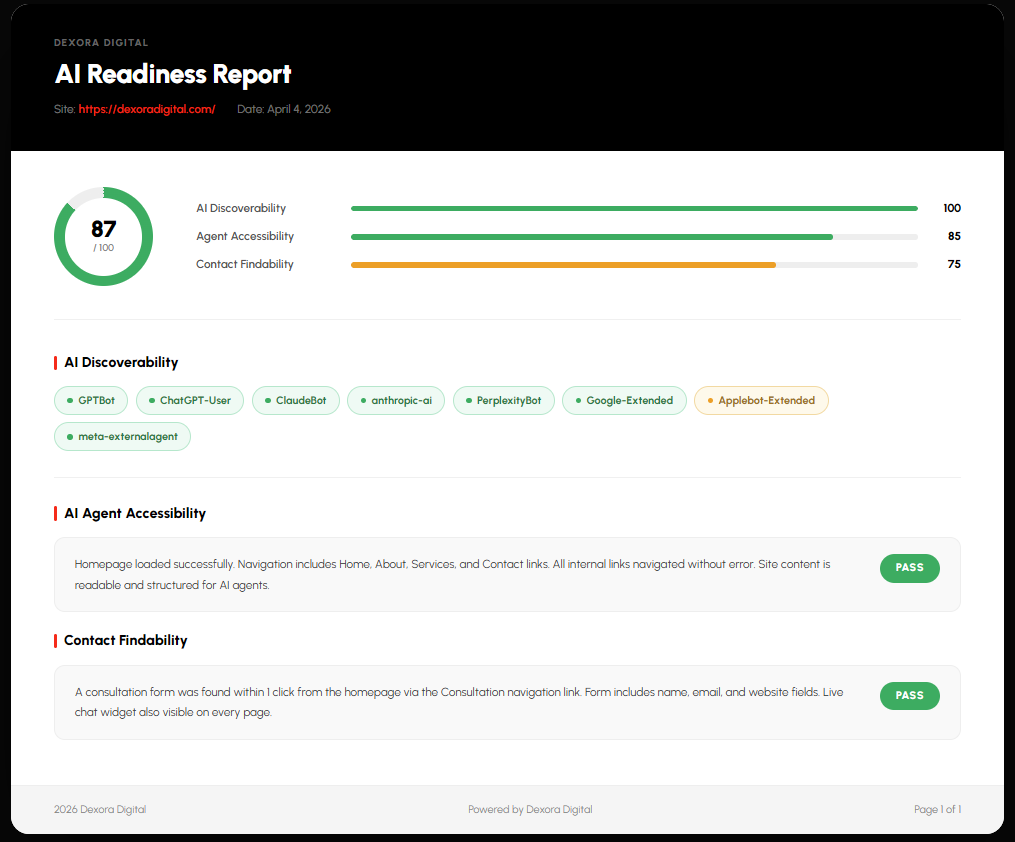Screen dimensions: 1015x842
Task: Expand the AI Agent Accessibility section
Action: coord(135,512)
